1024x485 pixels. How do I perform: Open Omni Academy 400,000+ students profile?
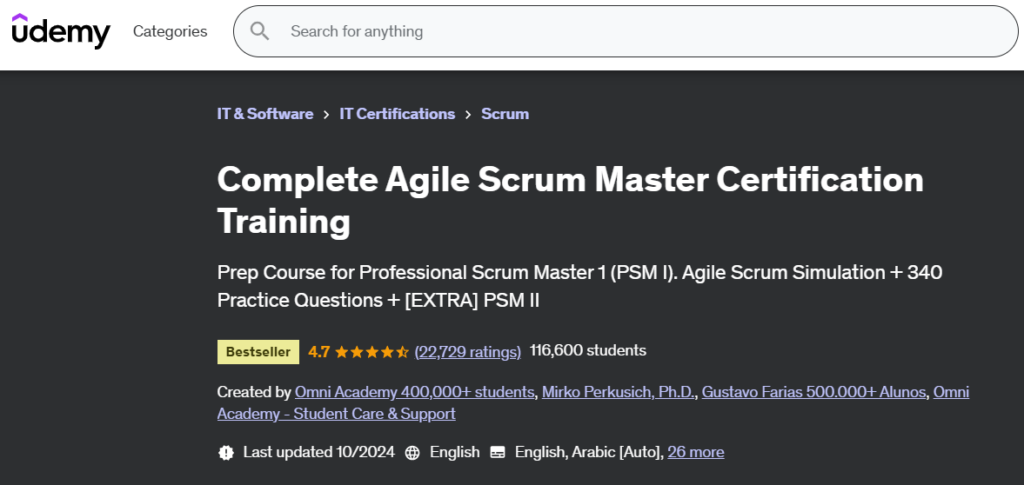pyautogui.click(x=415, y=392)
